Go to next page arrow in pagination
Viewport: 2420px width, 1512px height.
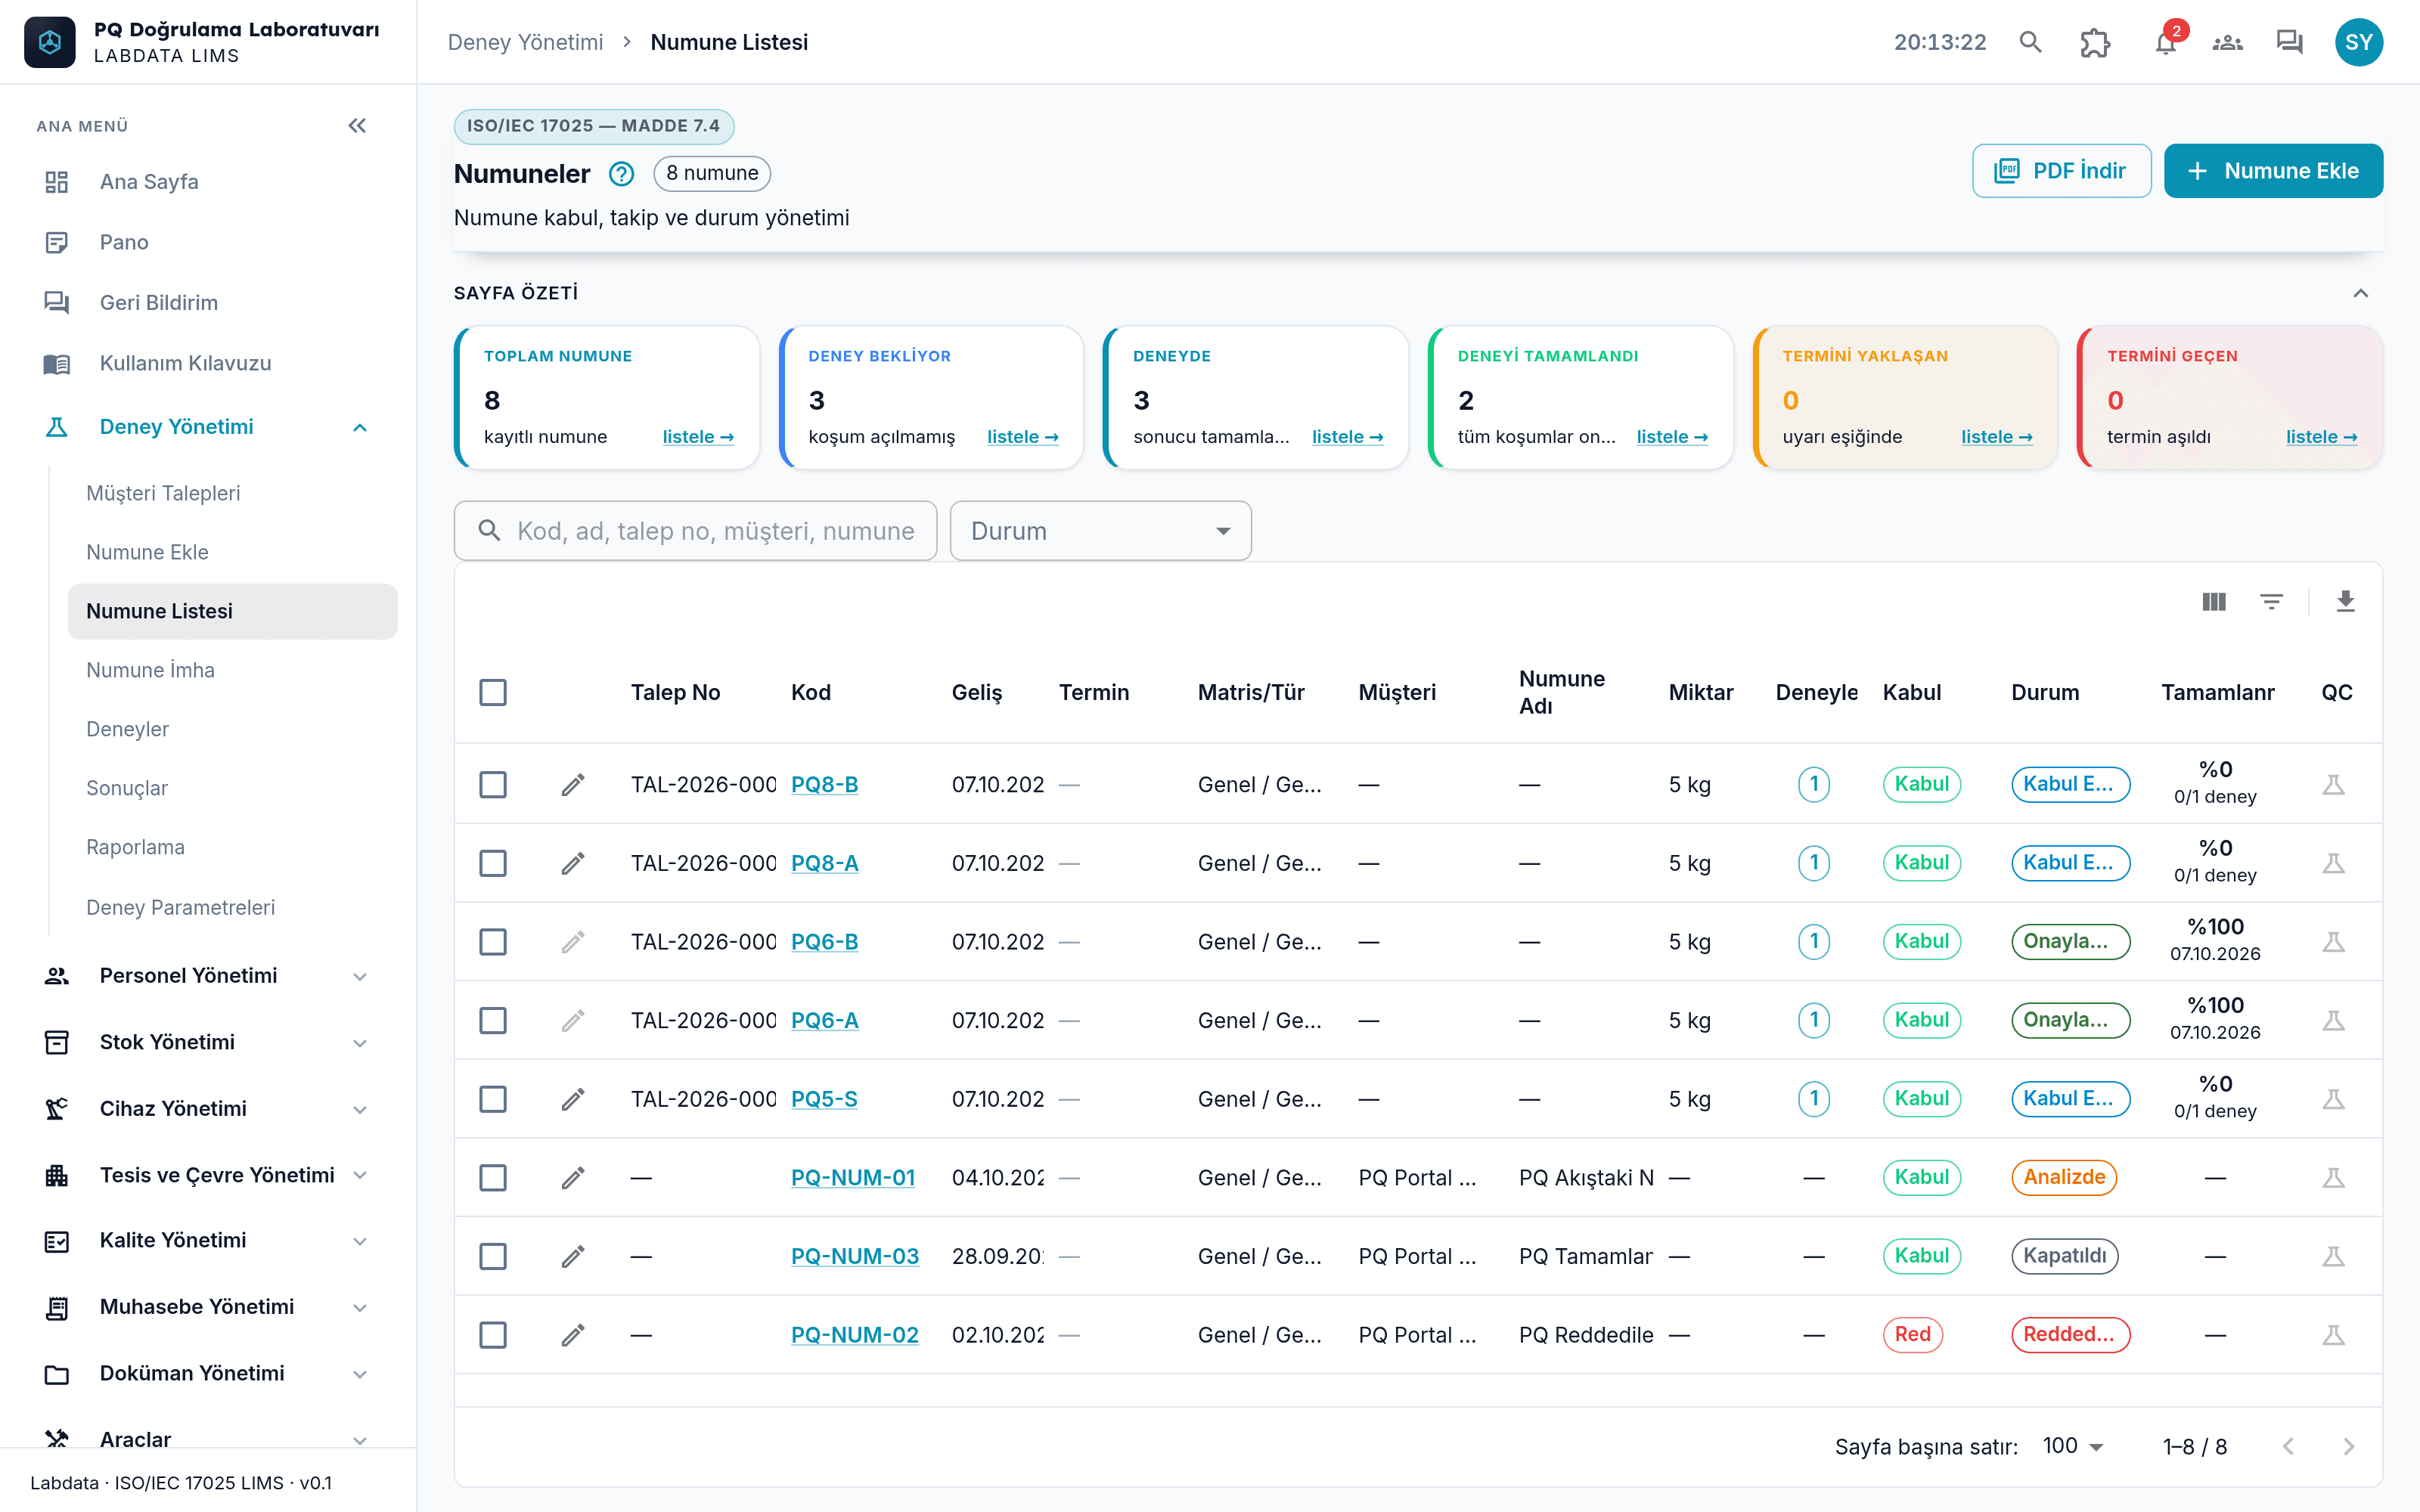pyautogui.click(x=2349, y=1447)
